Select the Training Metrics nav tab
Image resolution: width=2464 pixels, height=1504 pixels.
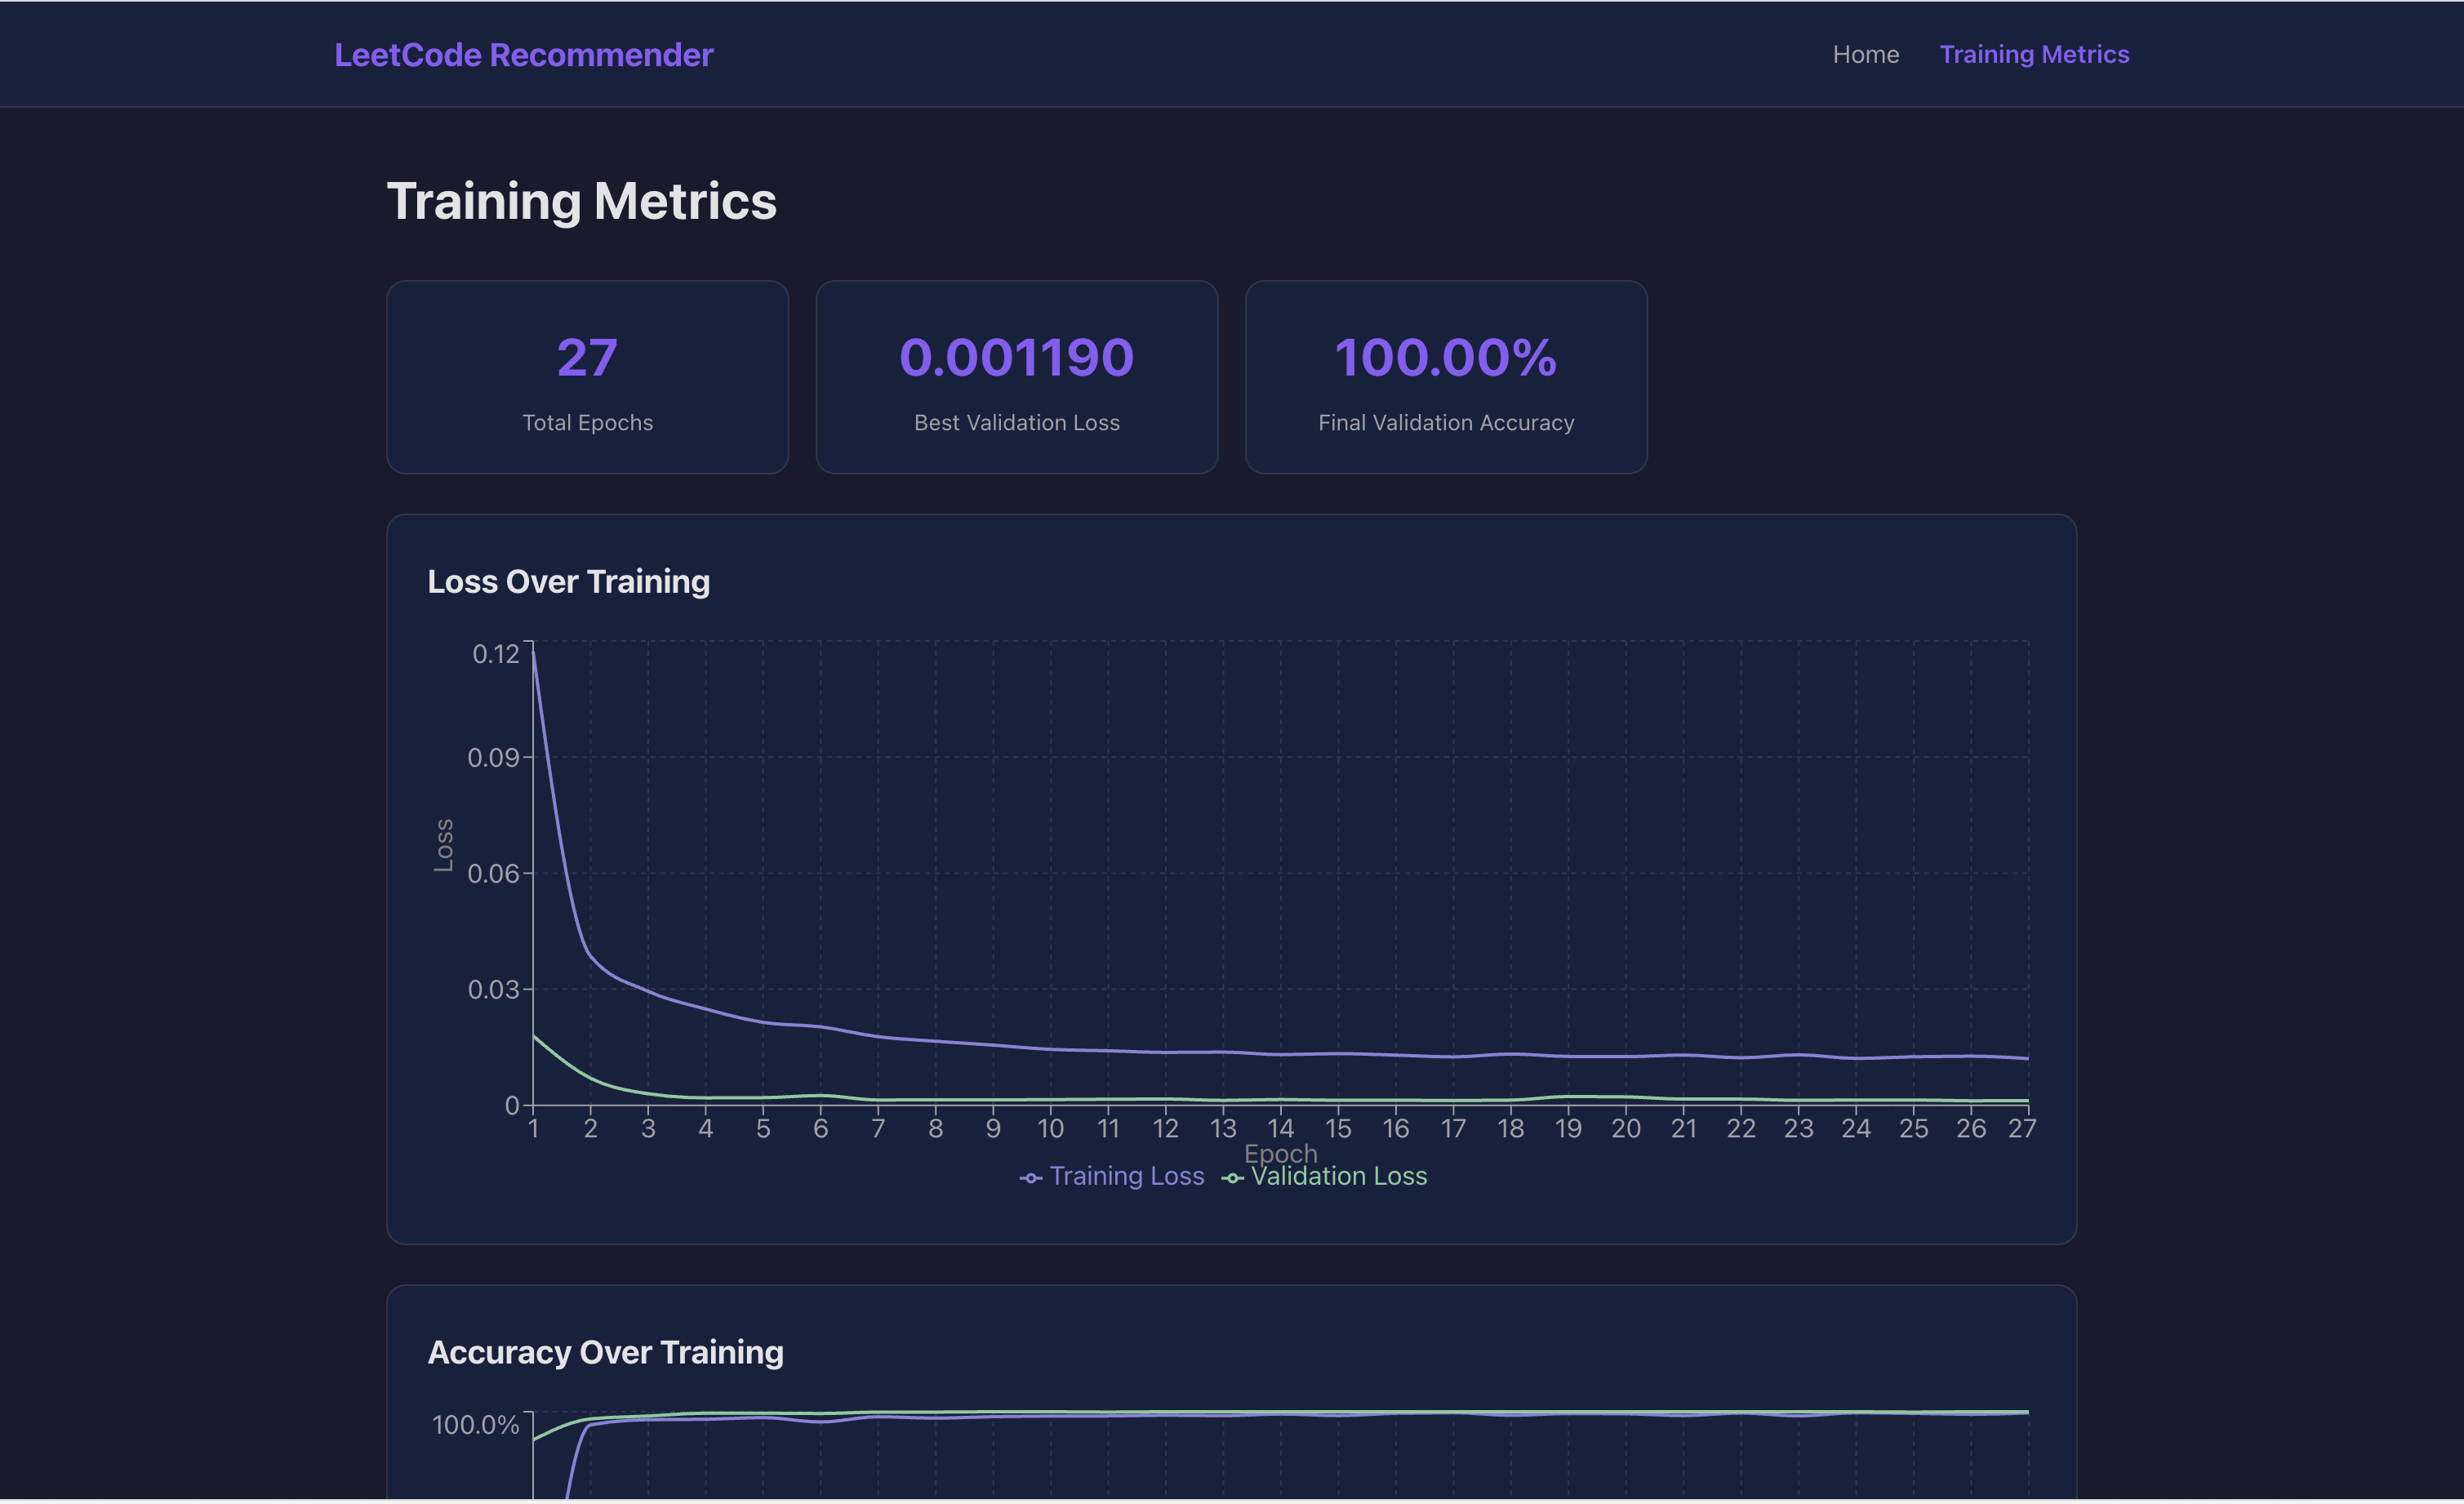pos(2034,55)
